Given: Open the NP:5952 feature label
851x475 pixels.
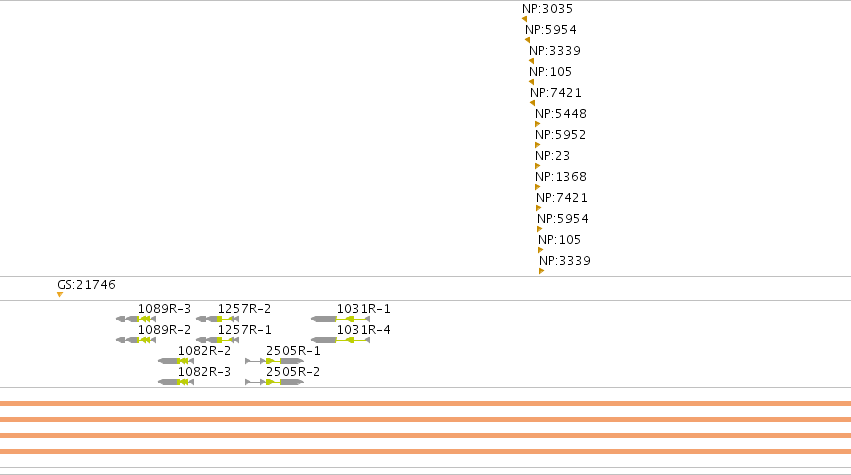Looking at the screenshot, I should pyautogui.click(x=561, y=135).
